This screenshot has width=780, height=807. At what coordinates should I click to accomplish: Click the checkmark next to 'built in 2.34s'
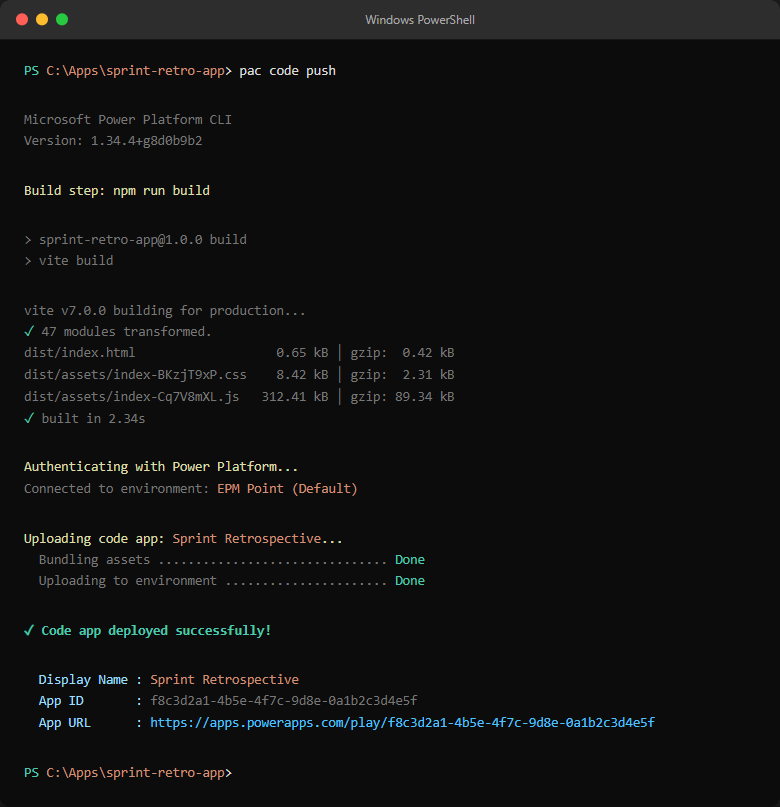point(31,418)
